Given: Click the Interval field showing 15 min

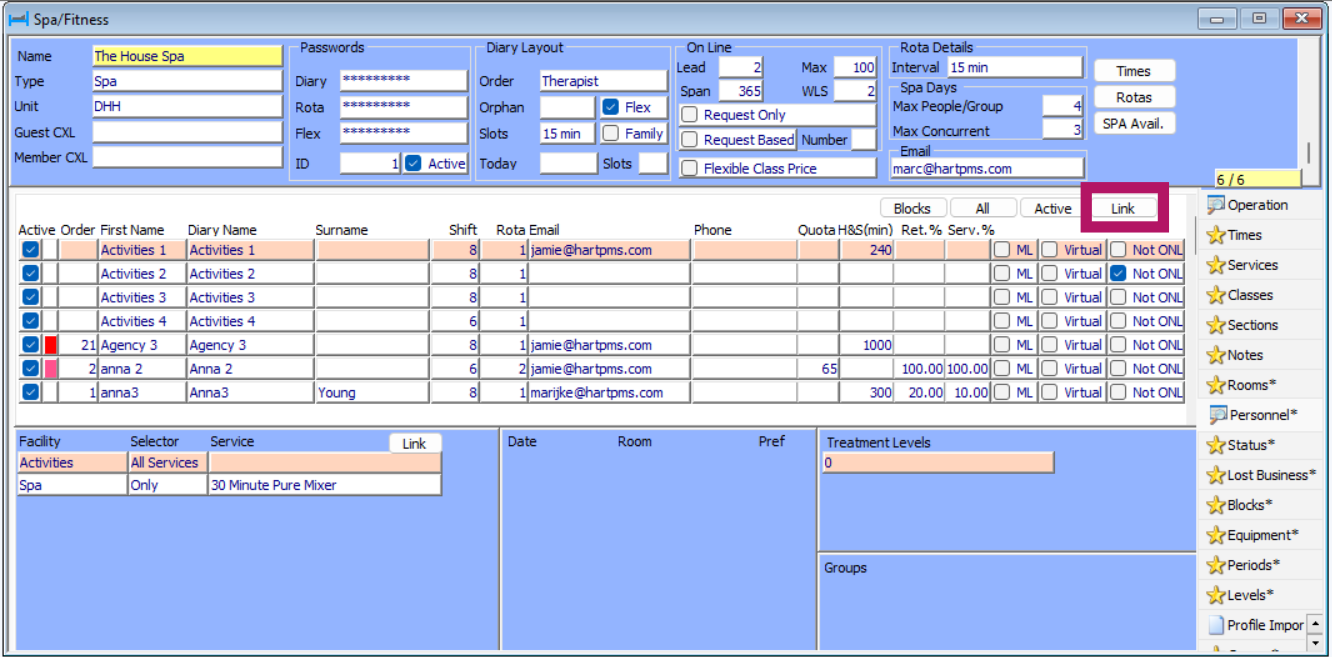Looking at the screenshot, I should coord(1015,67).
